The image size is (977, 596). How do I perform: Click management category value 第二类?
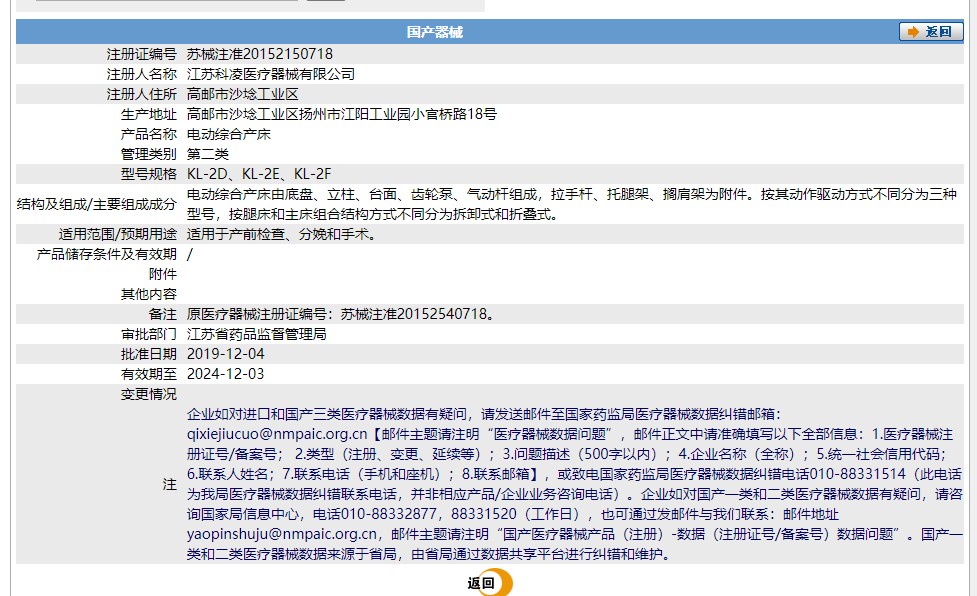[x=207, y=154]
